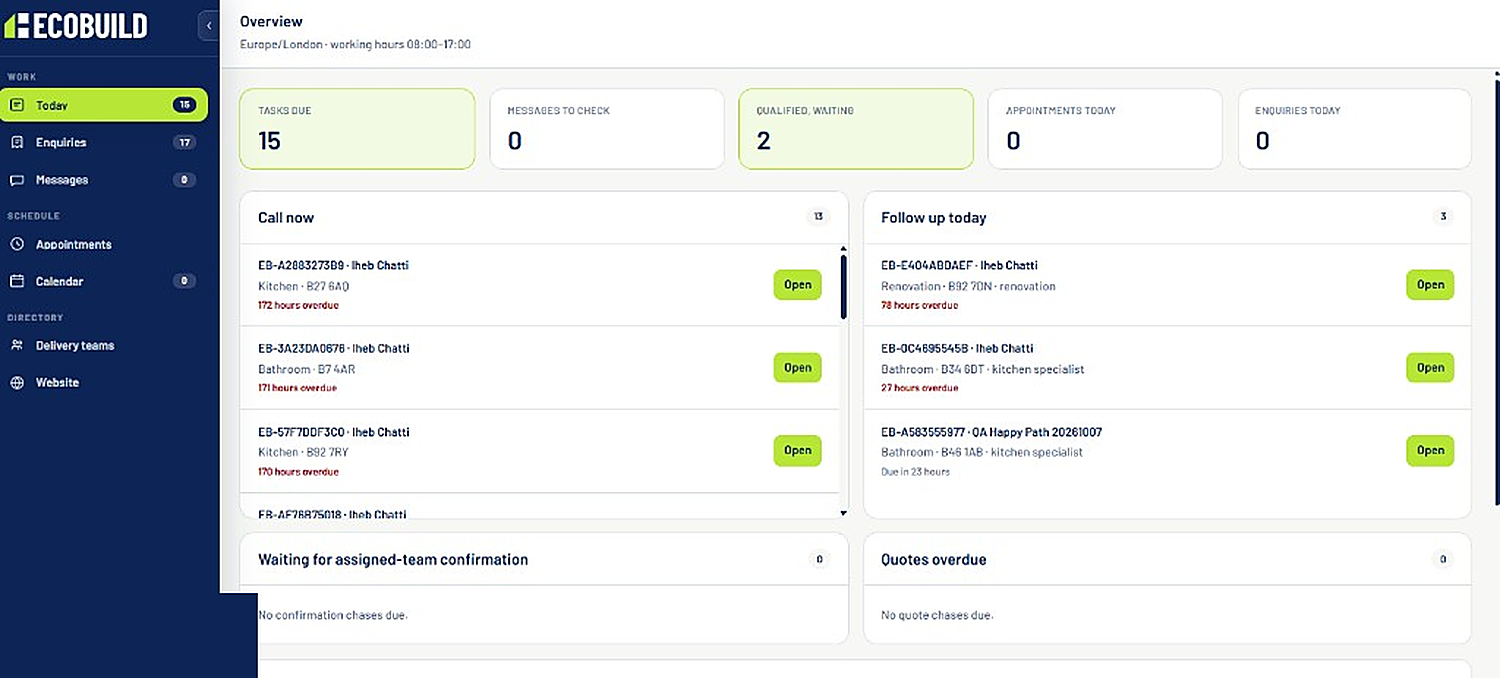
Task: Open enquiry EB-57F7DDF3C0 Kitchen B92 7RY
Action: pyautogui.click(x=797, y=450)
